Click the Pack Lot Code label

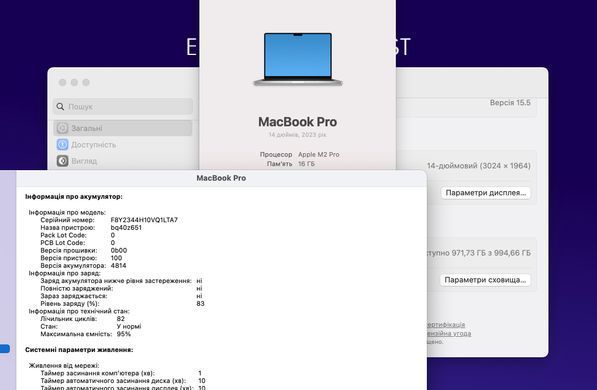(63, 235)
